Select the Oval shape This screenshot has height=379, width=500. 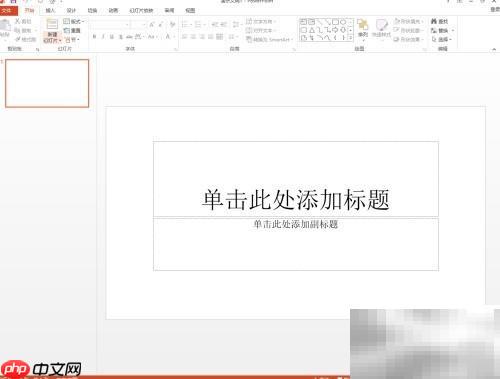point(343,22)
